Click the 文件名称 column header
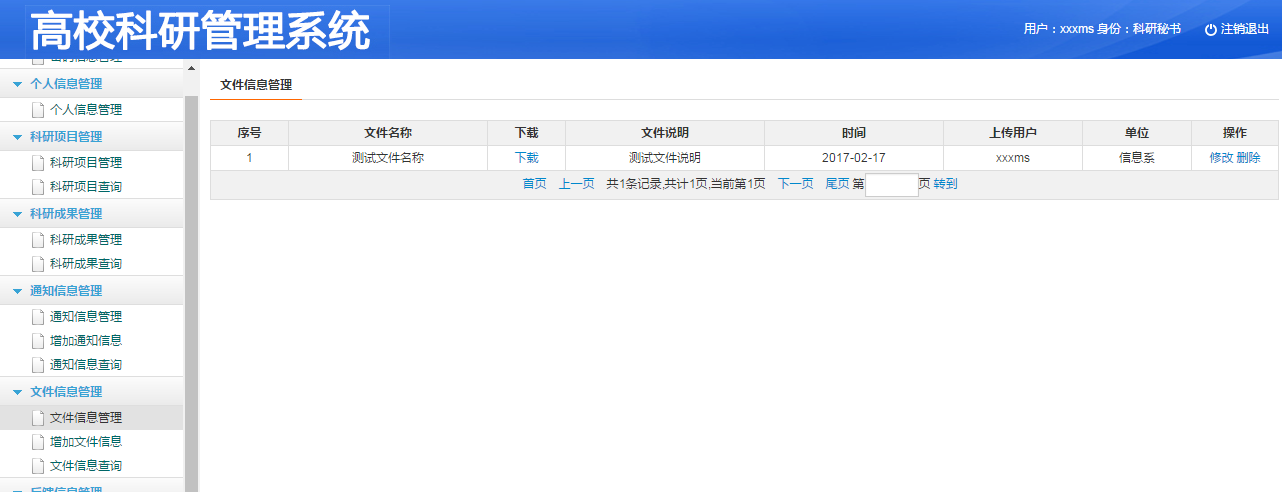The height and width of the screenshot is (492, 1282). click(x=388, y=133)
